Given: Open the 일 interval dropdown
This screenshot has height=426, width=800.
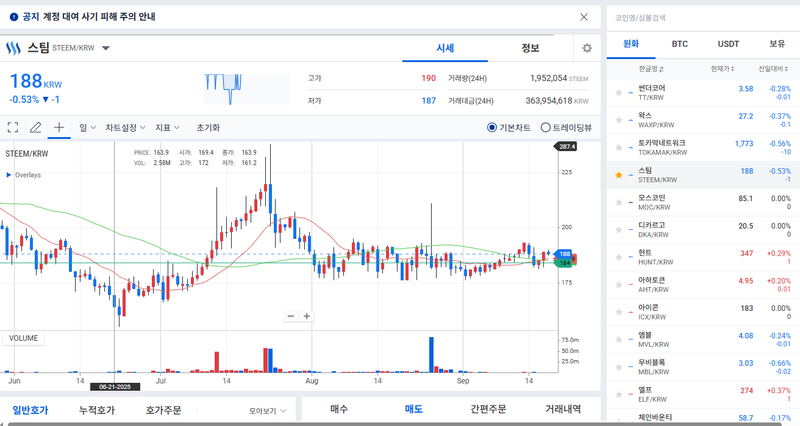Looking at the screenshot, I should tap(87, 128).
